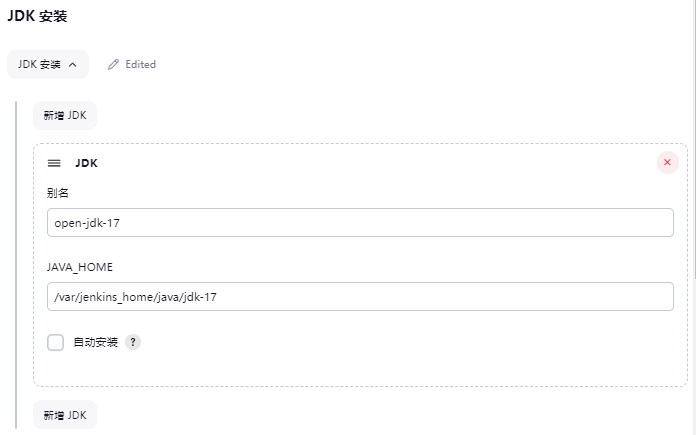Click the drag handle icon of the JDK entry

[x=54, y=163]
